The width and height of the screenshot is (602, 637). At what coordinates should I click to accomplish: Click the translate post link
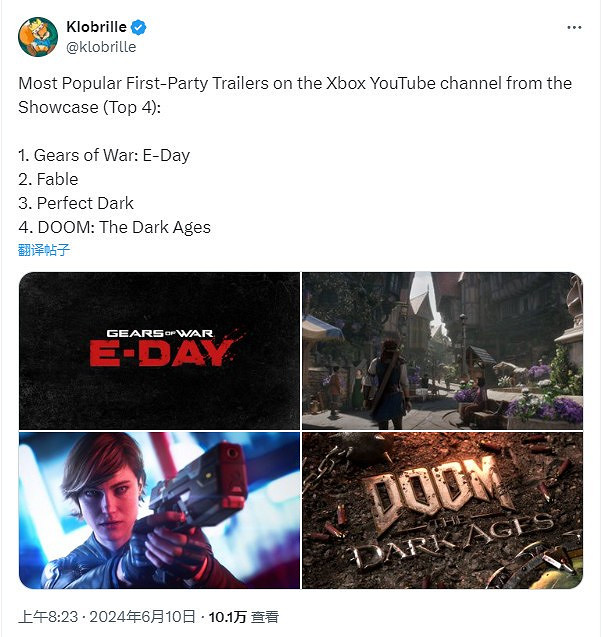(x=44, y=250)
